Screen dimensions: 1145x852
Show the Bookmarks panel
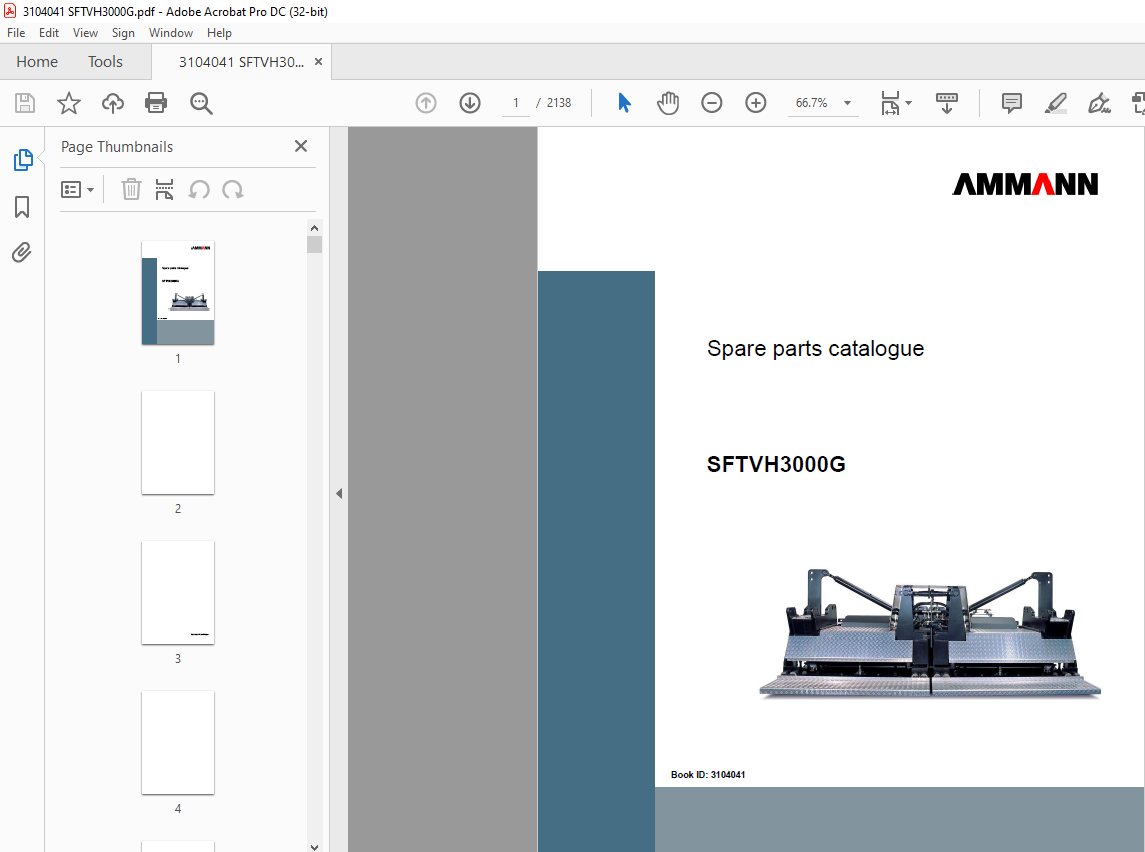point(22,207)
